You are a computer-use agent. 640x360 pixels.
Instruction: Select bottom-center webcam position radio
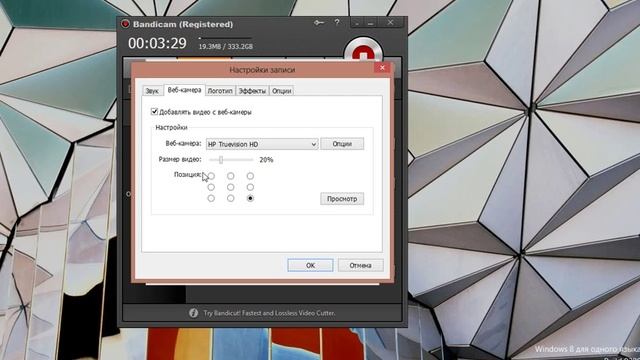pyautogui.click(x=231, y=198)
